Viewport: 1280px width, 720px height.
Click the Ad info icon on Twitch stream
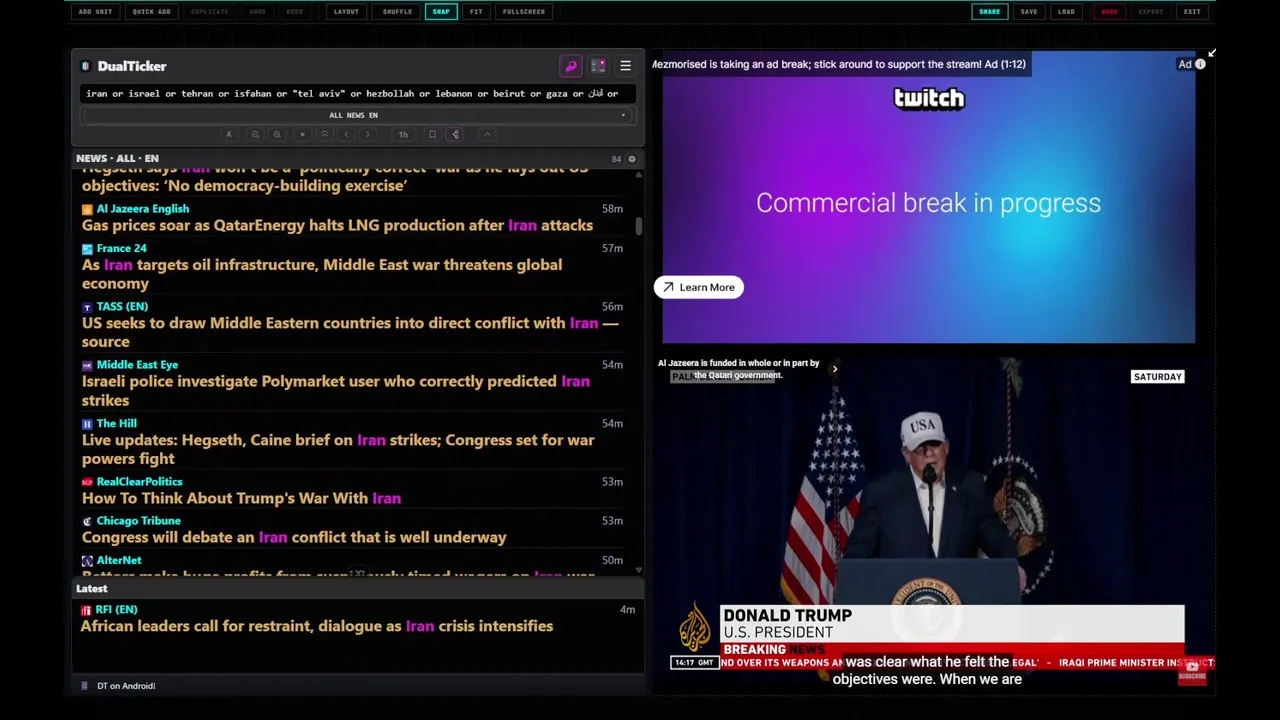[1200, 64]
